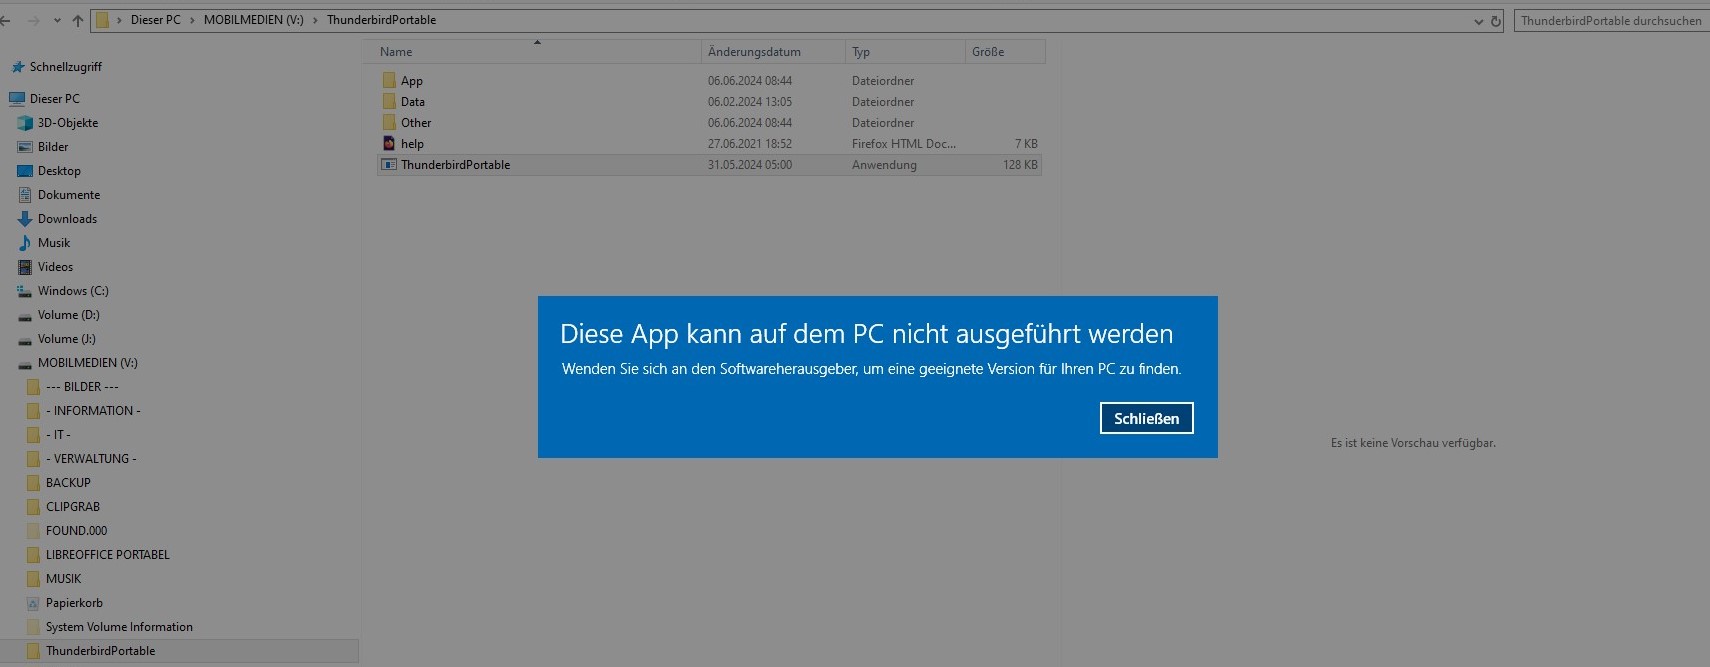Click the Anwendung type cell
Screen dimensions: 1710x667
(x=884, y=165)
